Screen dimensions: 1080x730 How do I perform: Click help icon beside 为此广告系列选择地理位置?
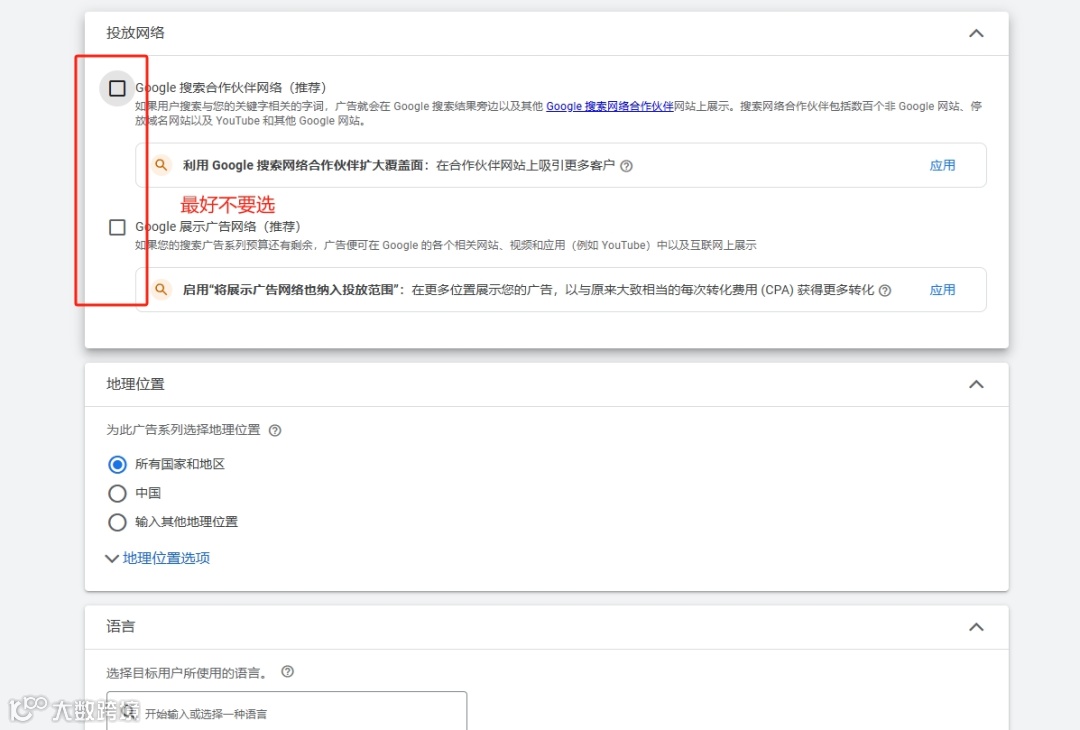tap(275, 430)
